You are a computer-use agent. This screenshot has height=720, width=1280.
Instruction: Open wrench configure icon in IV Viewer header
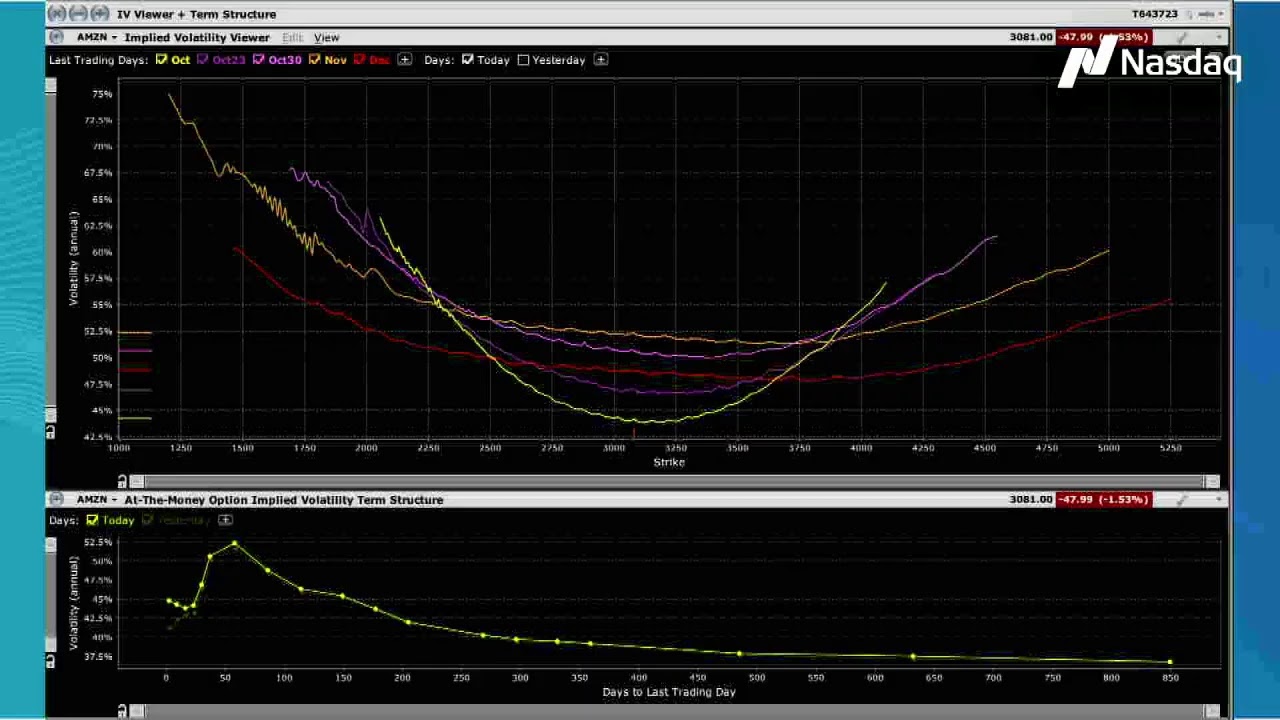(1183, 37)
